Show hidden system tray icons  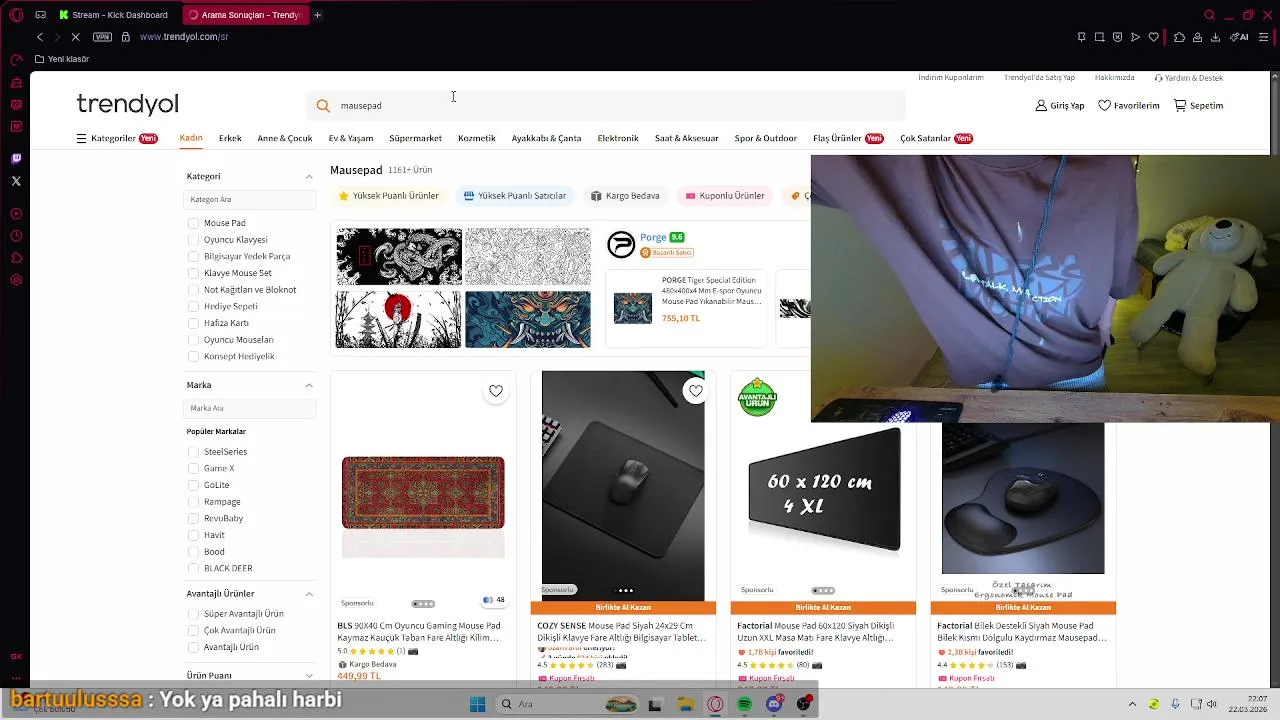[x=1132, y=704]
